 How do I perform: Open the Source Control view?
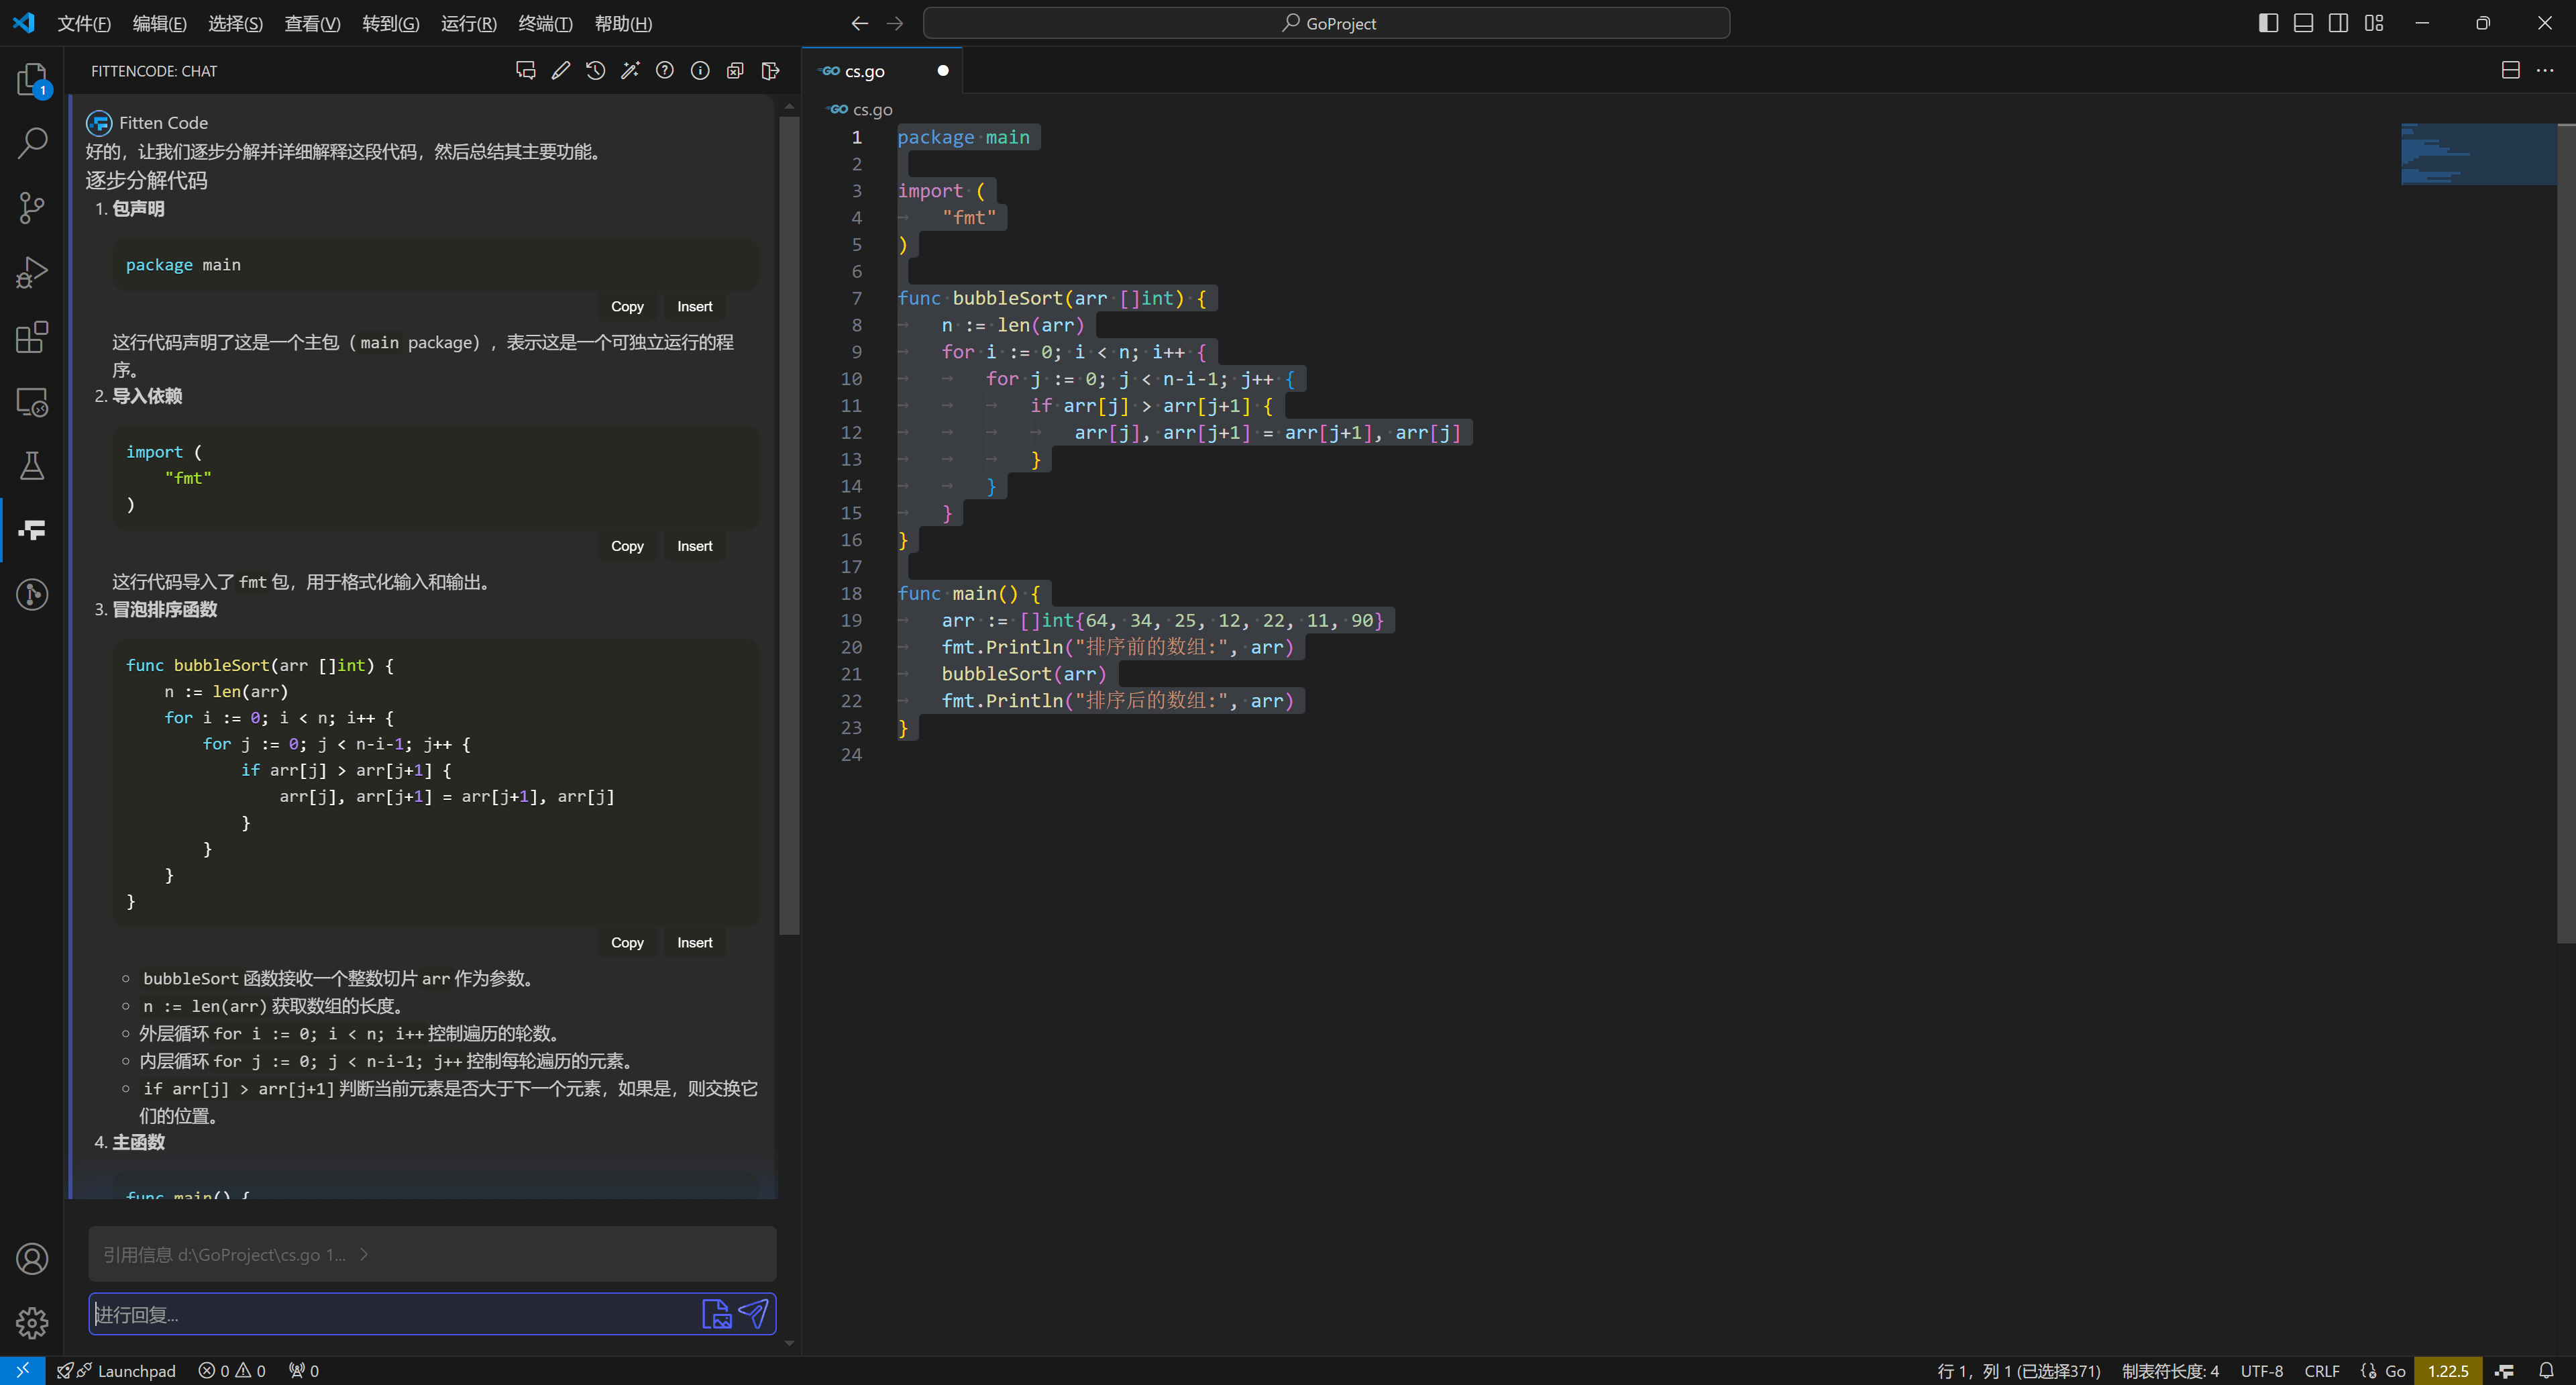click(x=32, y=207)
